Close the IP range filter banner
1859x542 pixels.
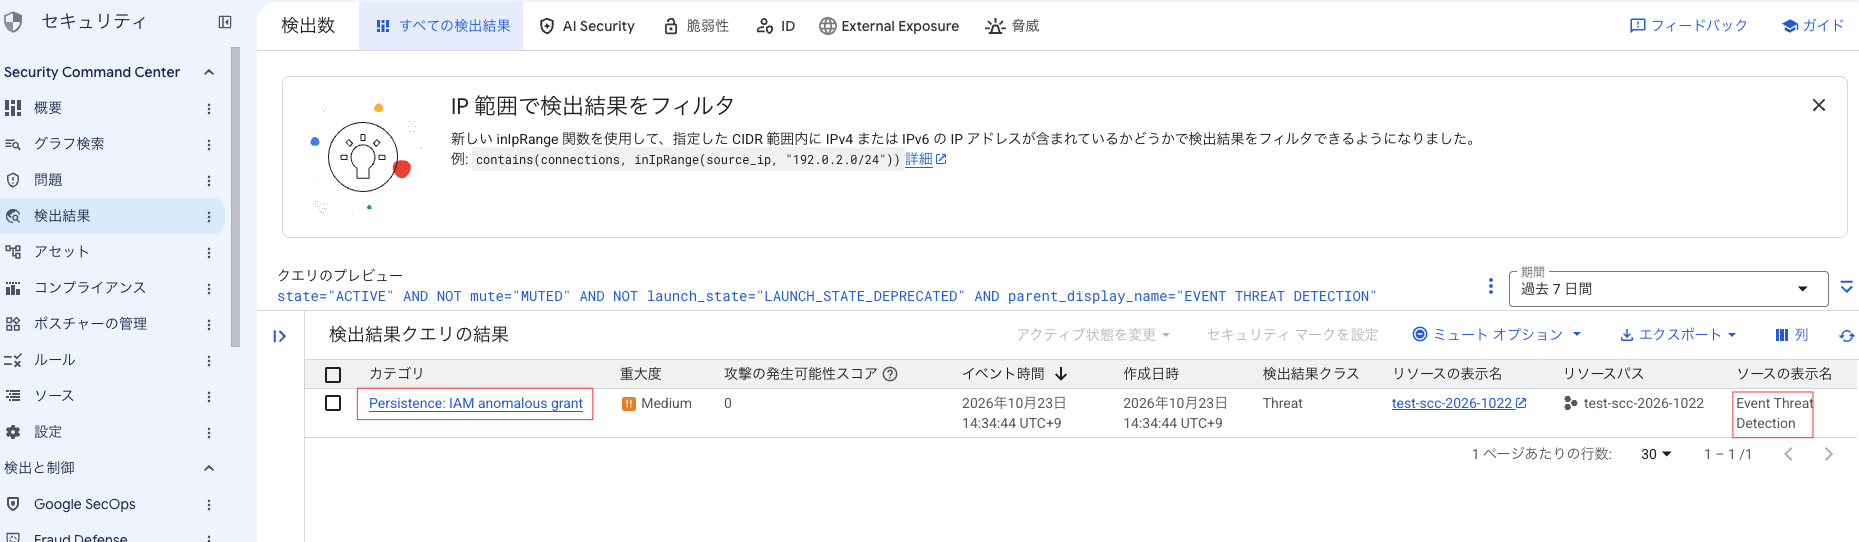[x=1819, y=105]
